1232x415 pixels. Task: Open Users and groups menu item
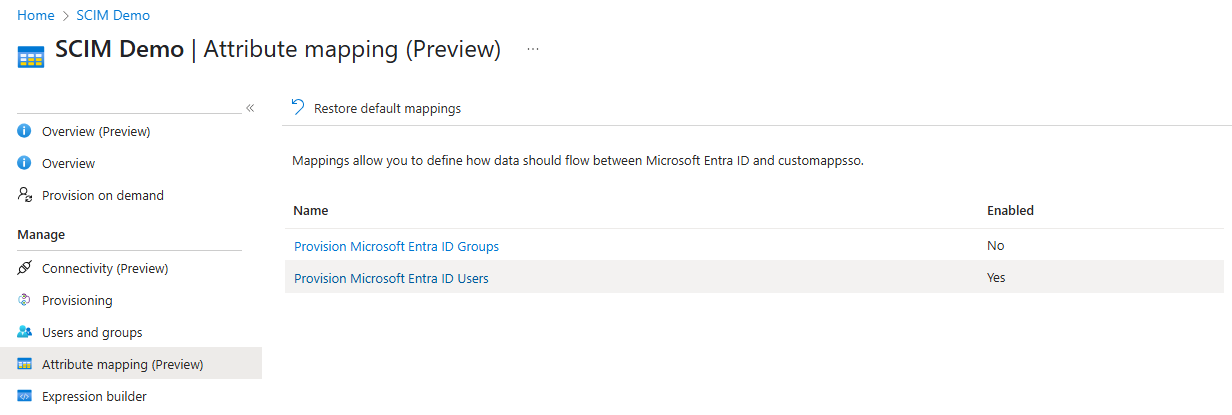coord(92,332)
